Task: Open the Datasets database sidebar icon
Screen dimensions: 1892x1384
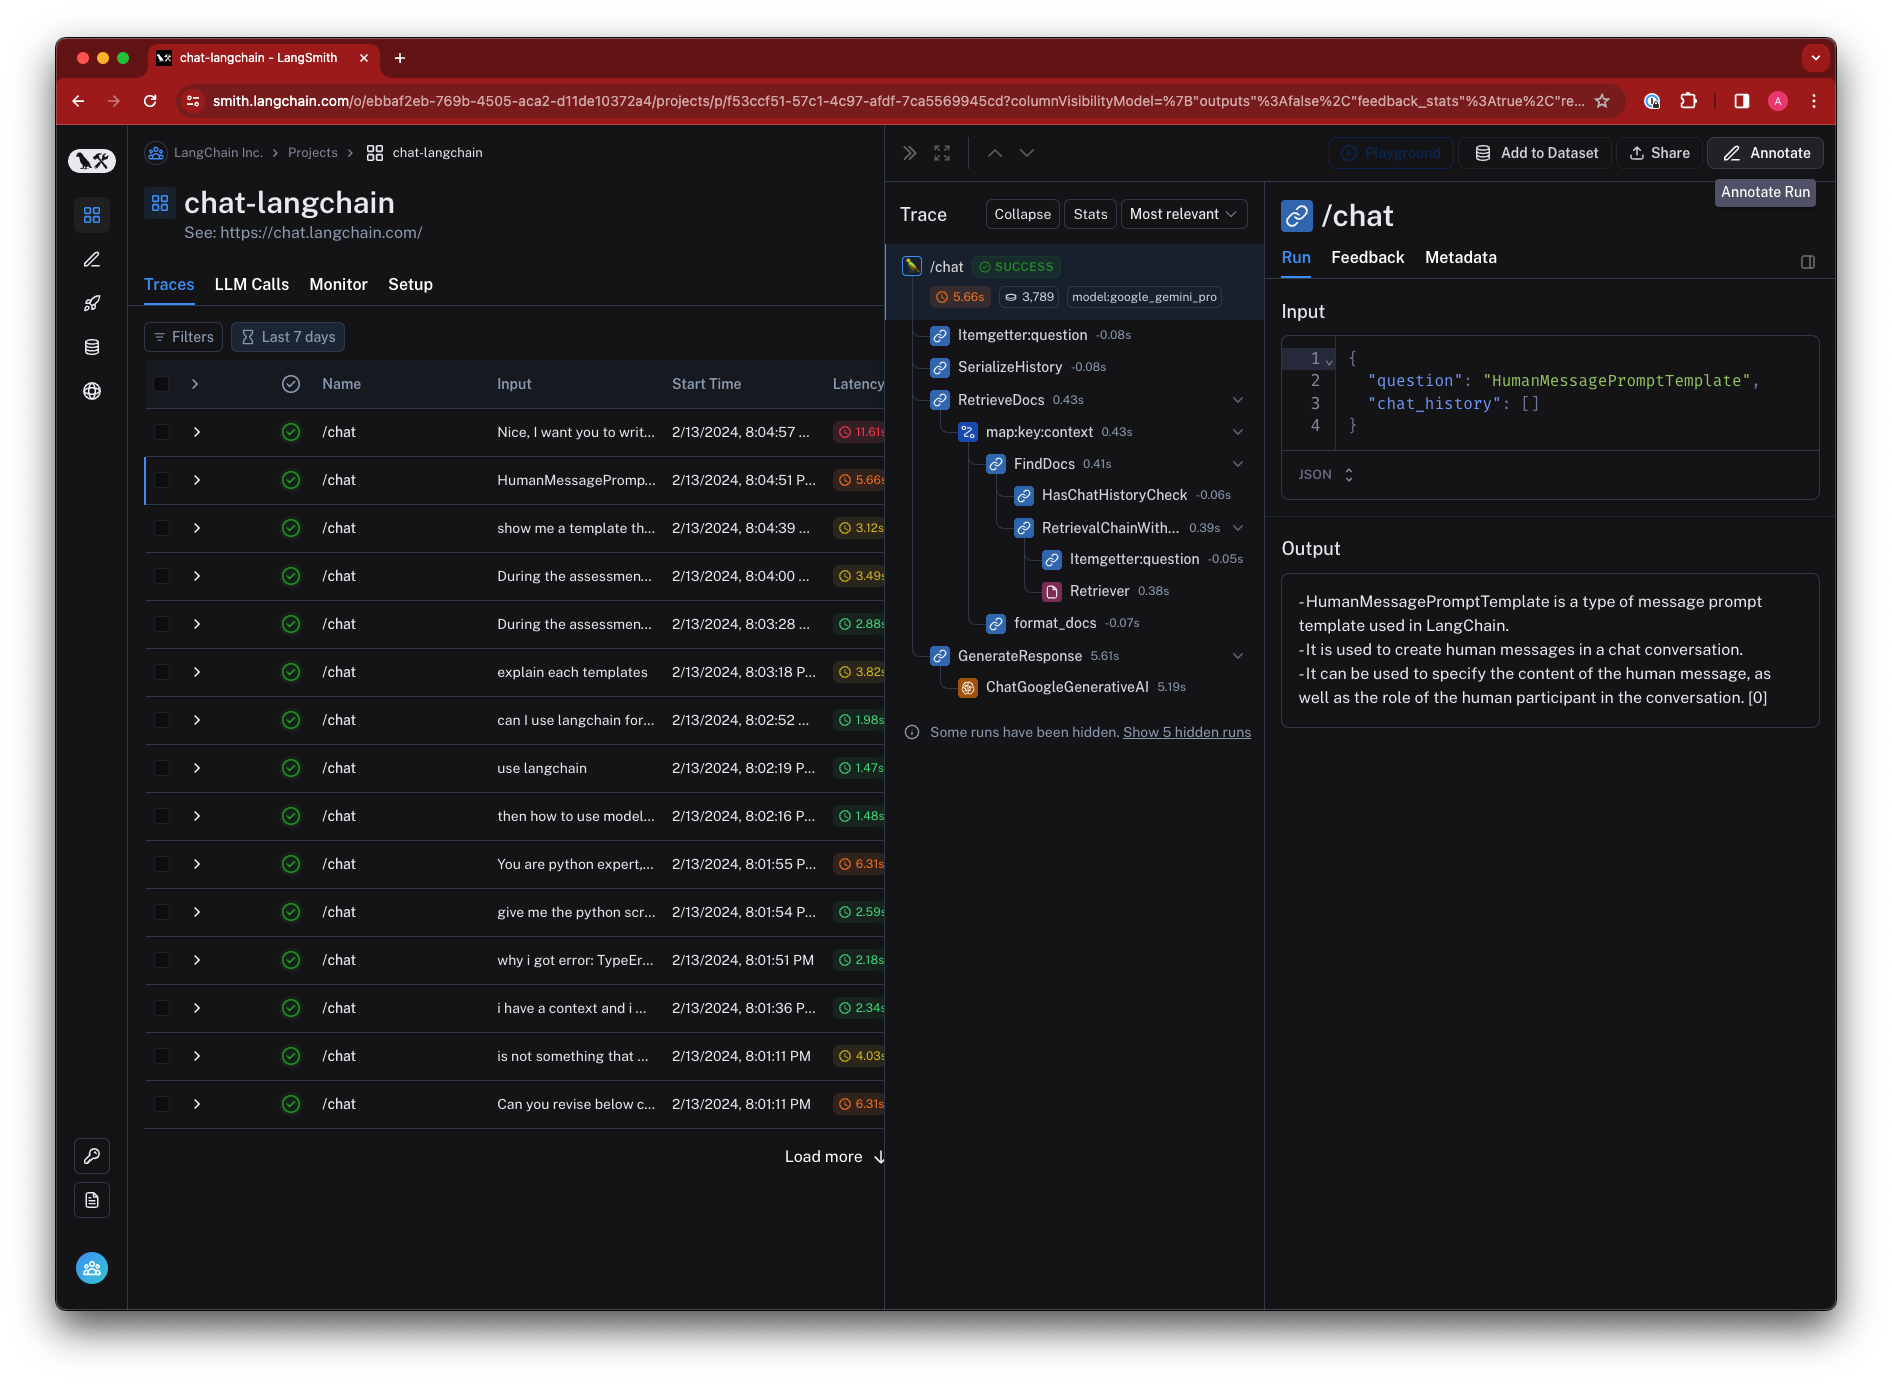Action: (x=92, y=347)
